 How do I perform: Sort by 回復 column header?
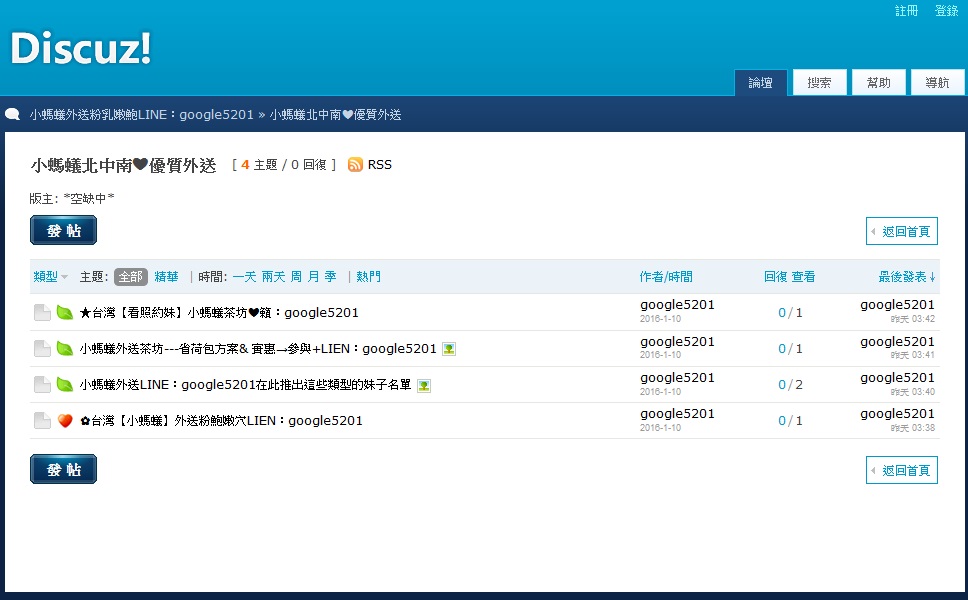[x=775, y=277]
